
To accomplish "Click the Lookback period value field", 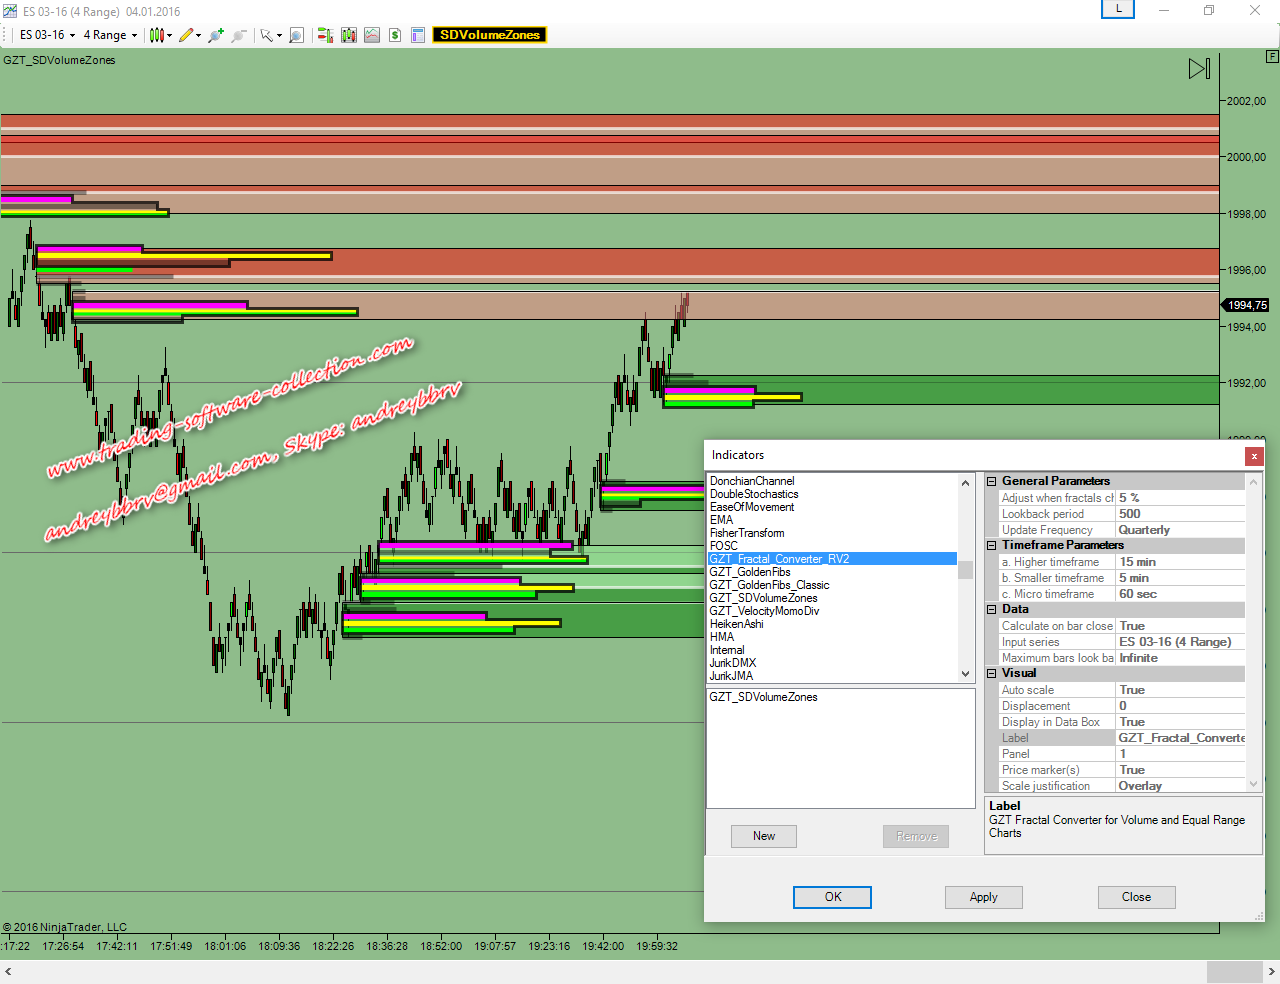I will coord(1180,514).
